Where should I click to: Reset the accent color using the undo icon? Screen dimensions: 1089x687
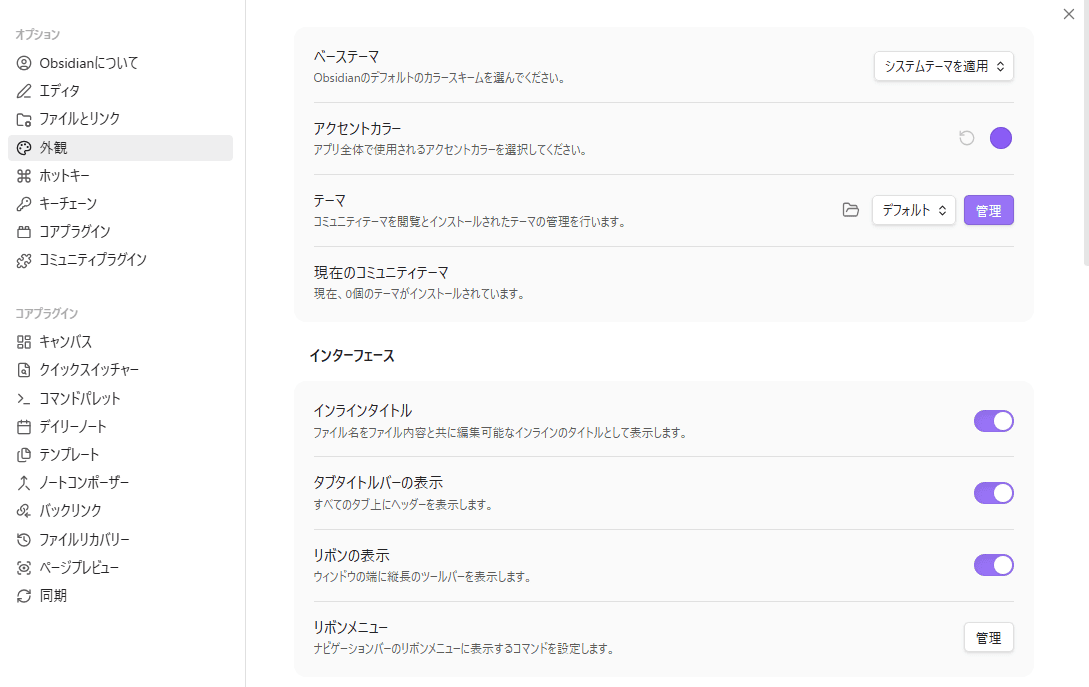point(964,138)
